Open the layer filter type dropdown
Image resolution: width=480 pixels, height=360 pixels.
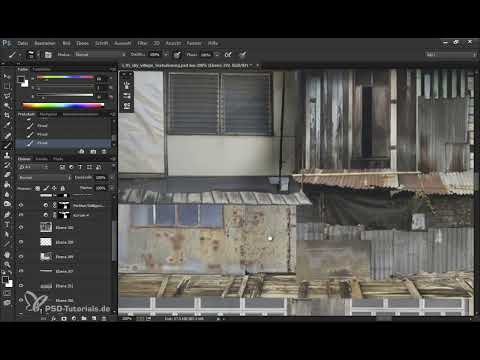33,167
